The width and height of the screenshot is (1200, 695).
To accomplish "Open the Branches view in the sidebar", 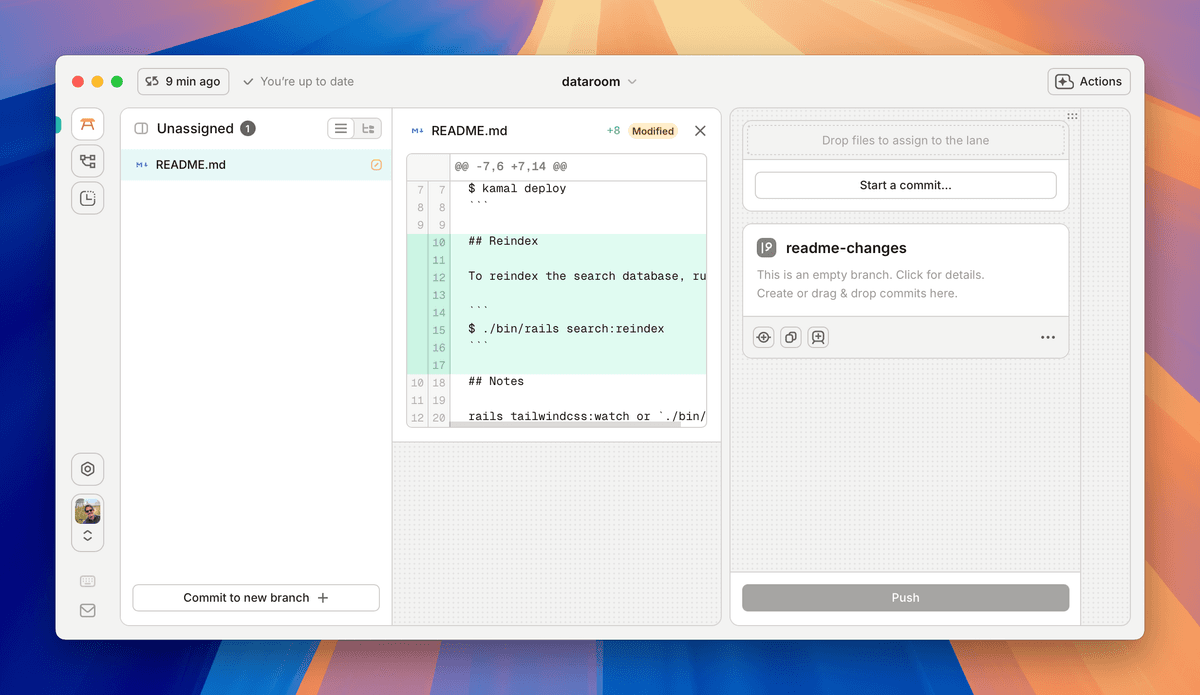I will click(88, 161).
